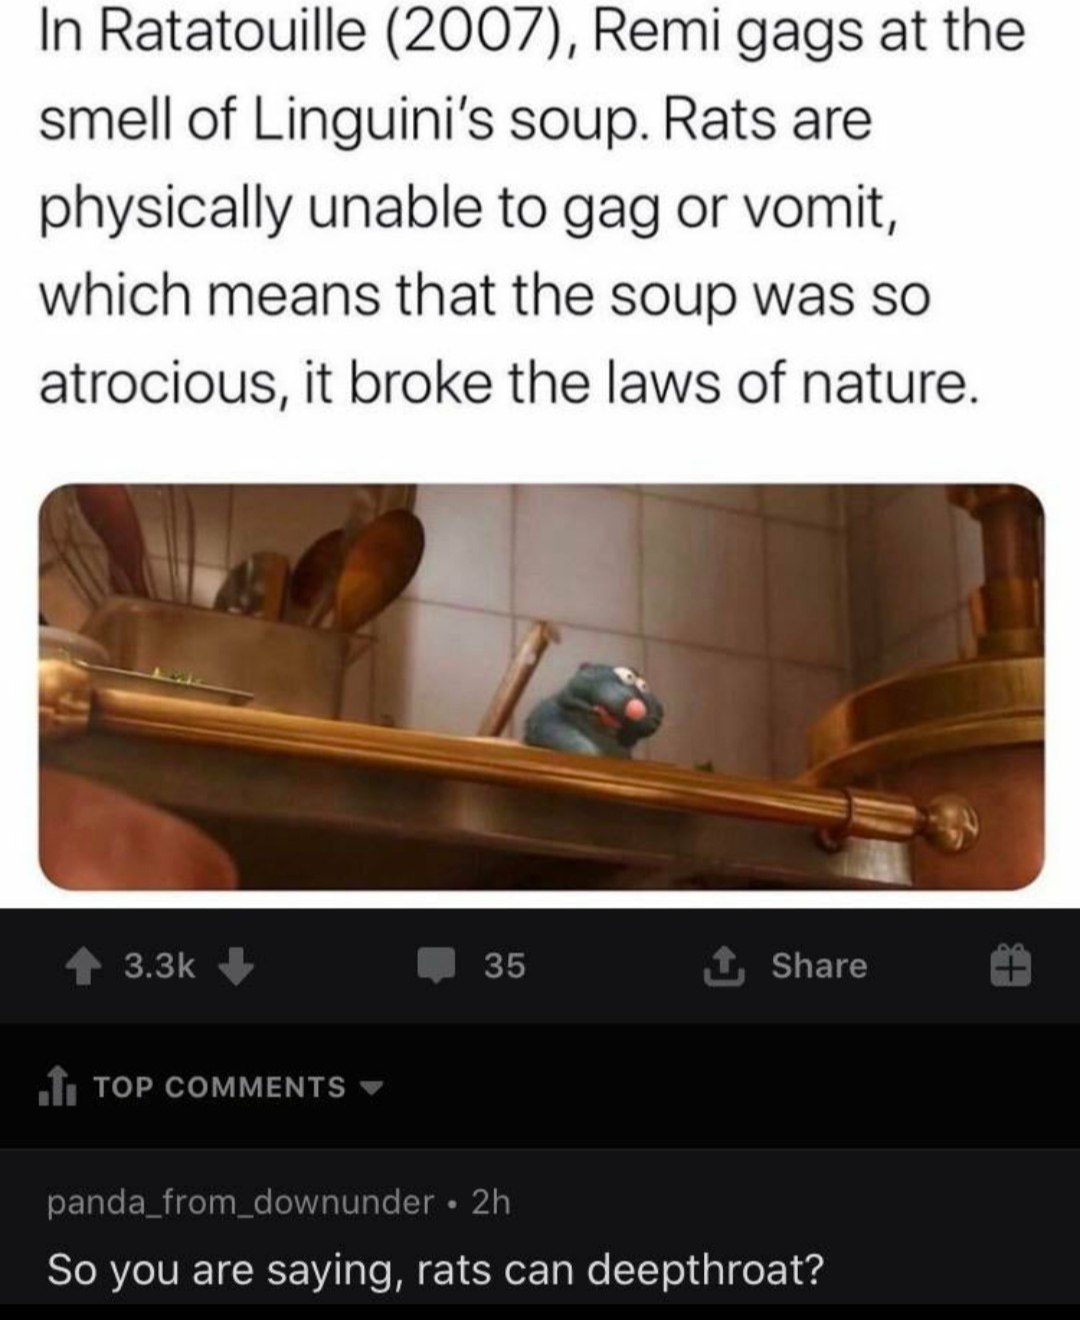The width and height of the screenshot is (1080, 1320).
Task: Click the 35 comments count
Action: pos(505,965)
